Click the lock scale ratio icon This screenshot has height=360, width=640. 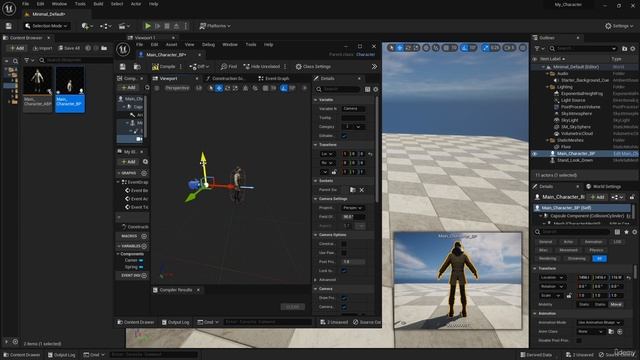pyautogui.click(x=334, y=172)
